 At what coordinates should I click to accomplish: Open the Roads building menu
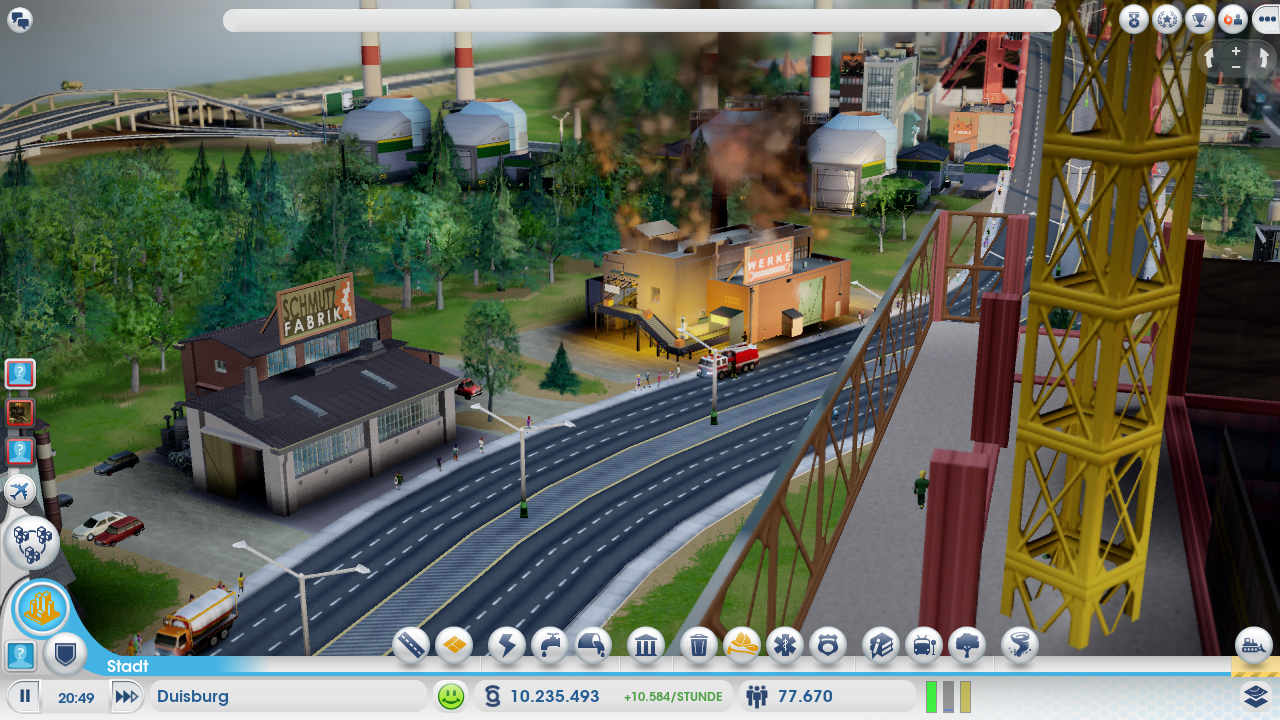pyautogui.click(x=412, y=645)
